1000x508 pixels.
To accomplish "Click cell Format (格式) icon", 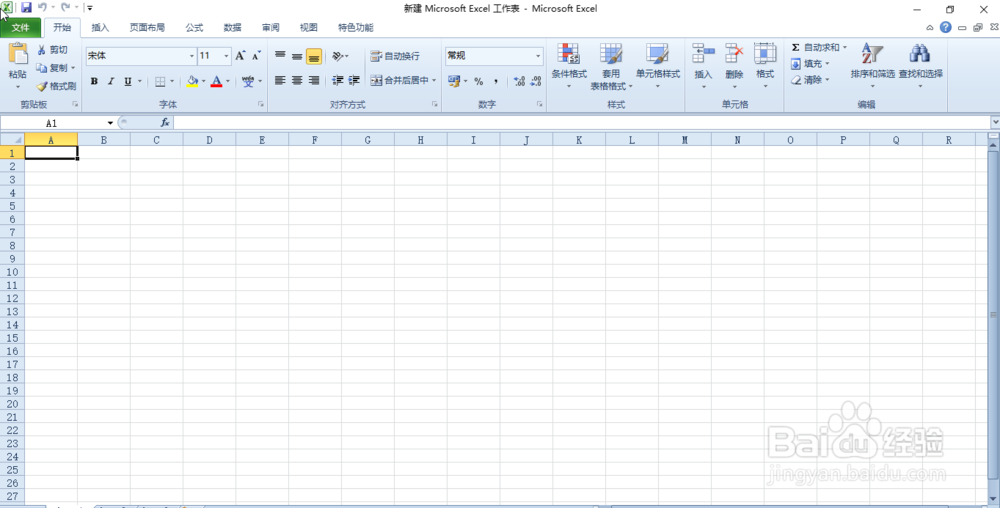I will 764,54.
